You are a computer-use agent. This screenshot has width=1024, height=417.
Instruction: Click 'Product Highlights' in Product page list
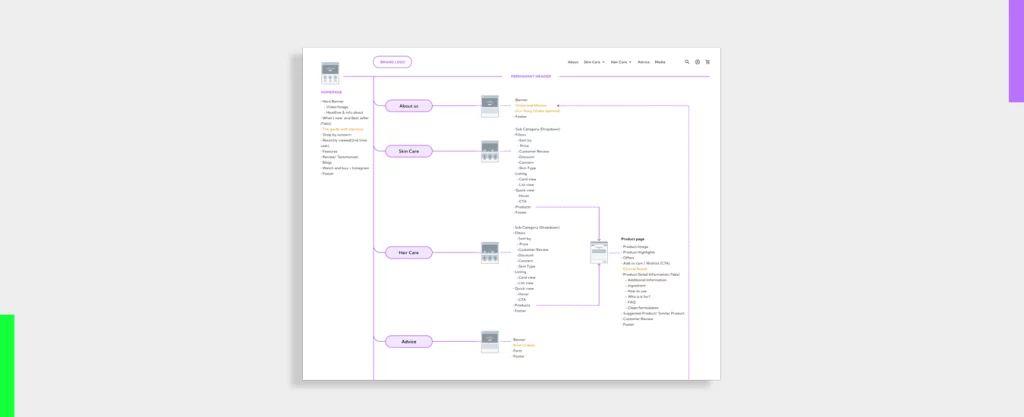tap(638, 252)
